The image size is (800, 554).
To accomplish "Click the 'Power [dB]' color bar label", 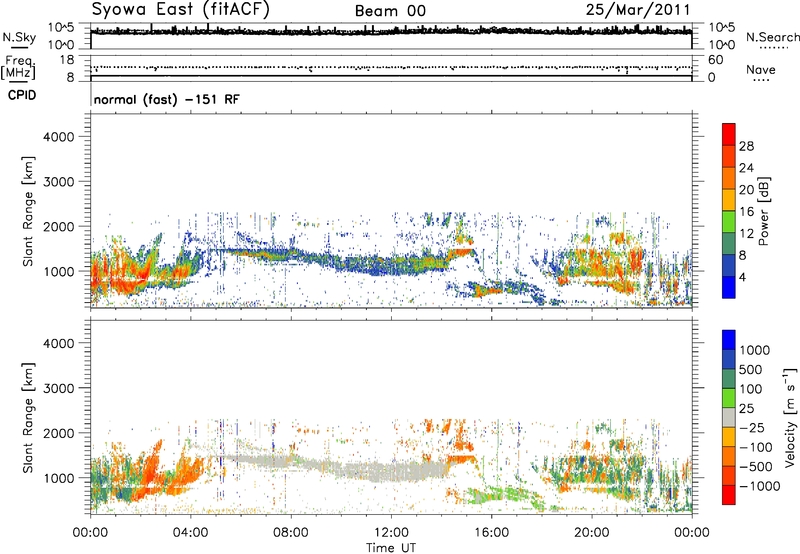I will pos(763,211).
